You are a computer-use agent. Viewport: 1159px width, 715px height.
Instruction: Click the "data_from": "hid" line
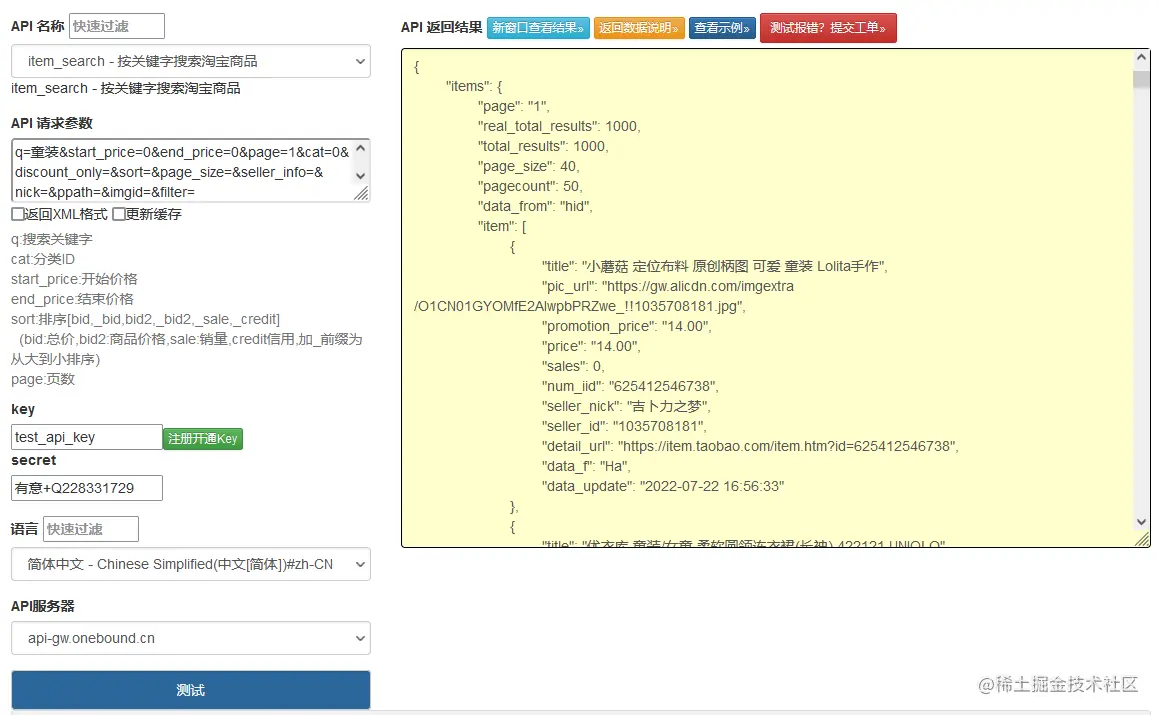tap(535, 206)
